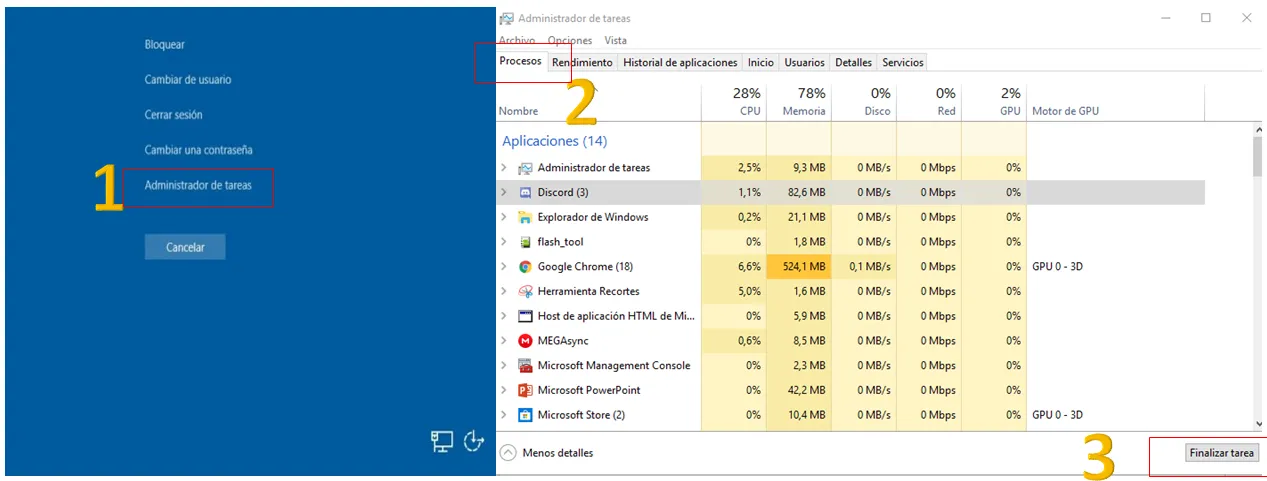Expand the Microsoft PowerPoint row

pos(504,390)
